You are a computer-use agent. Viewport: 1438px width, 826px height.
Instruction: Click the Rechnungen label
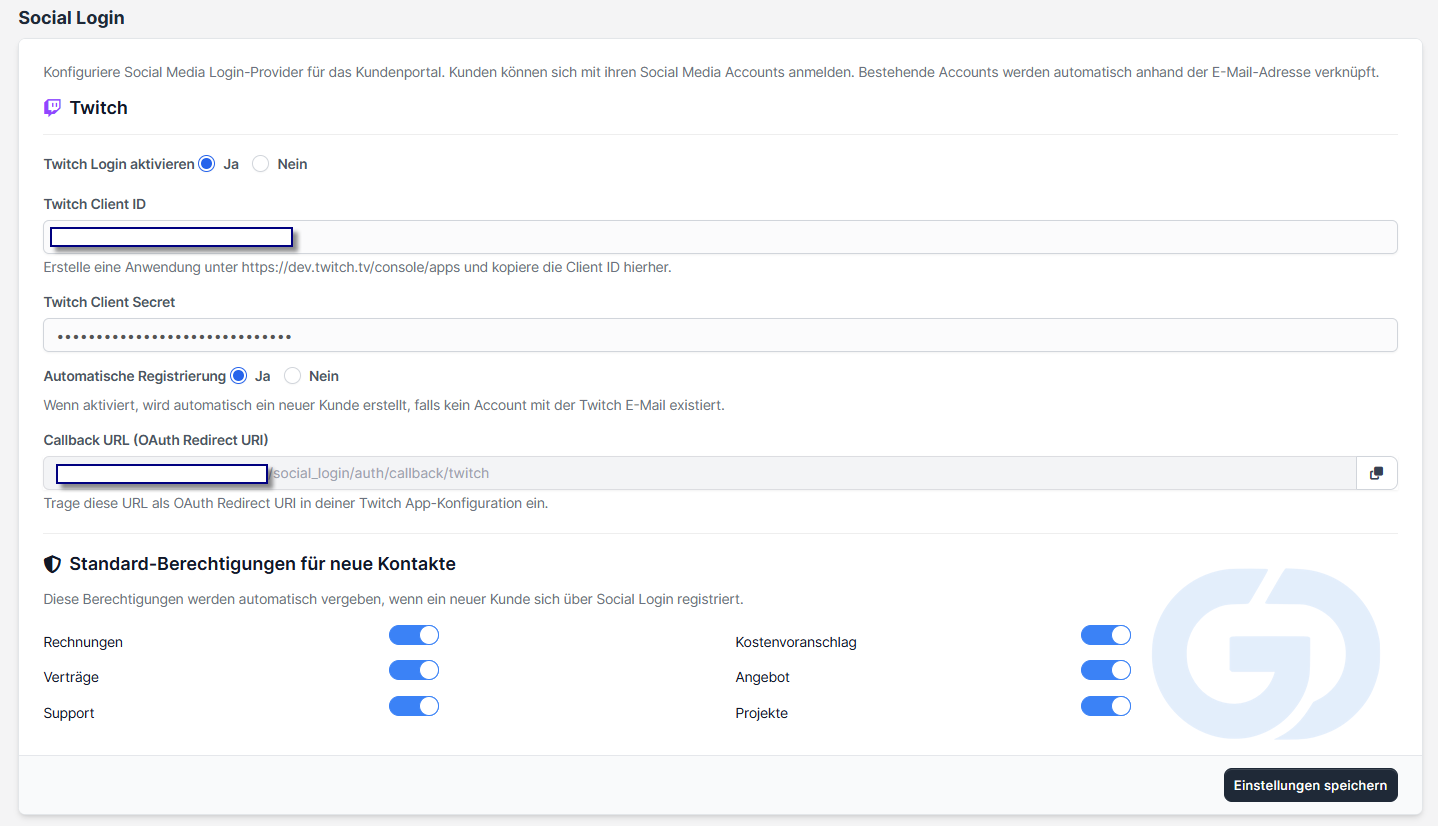[84, 642]
